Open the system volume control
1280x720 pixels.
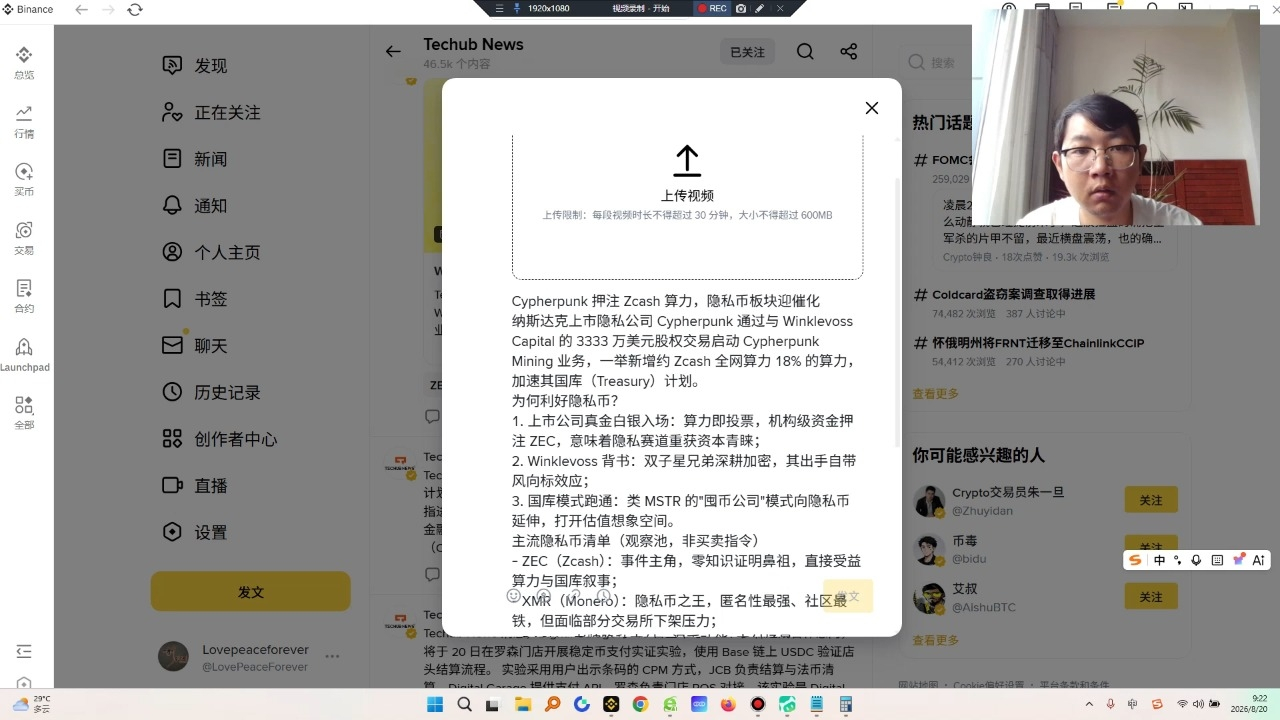pos(1199,705)
